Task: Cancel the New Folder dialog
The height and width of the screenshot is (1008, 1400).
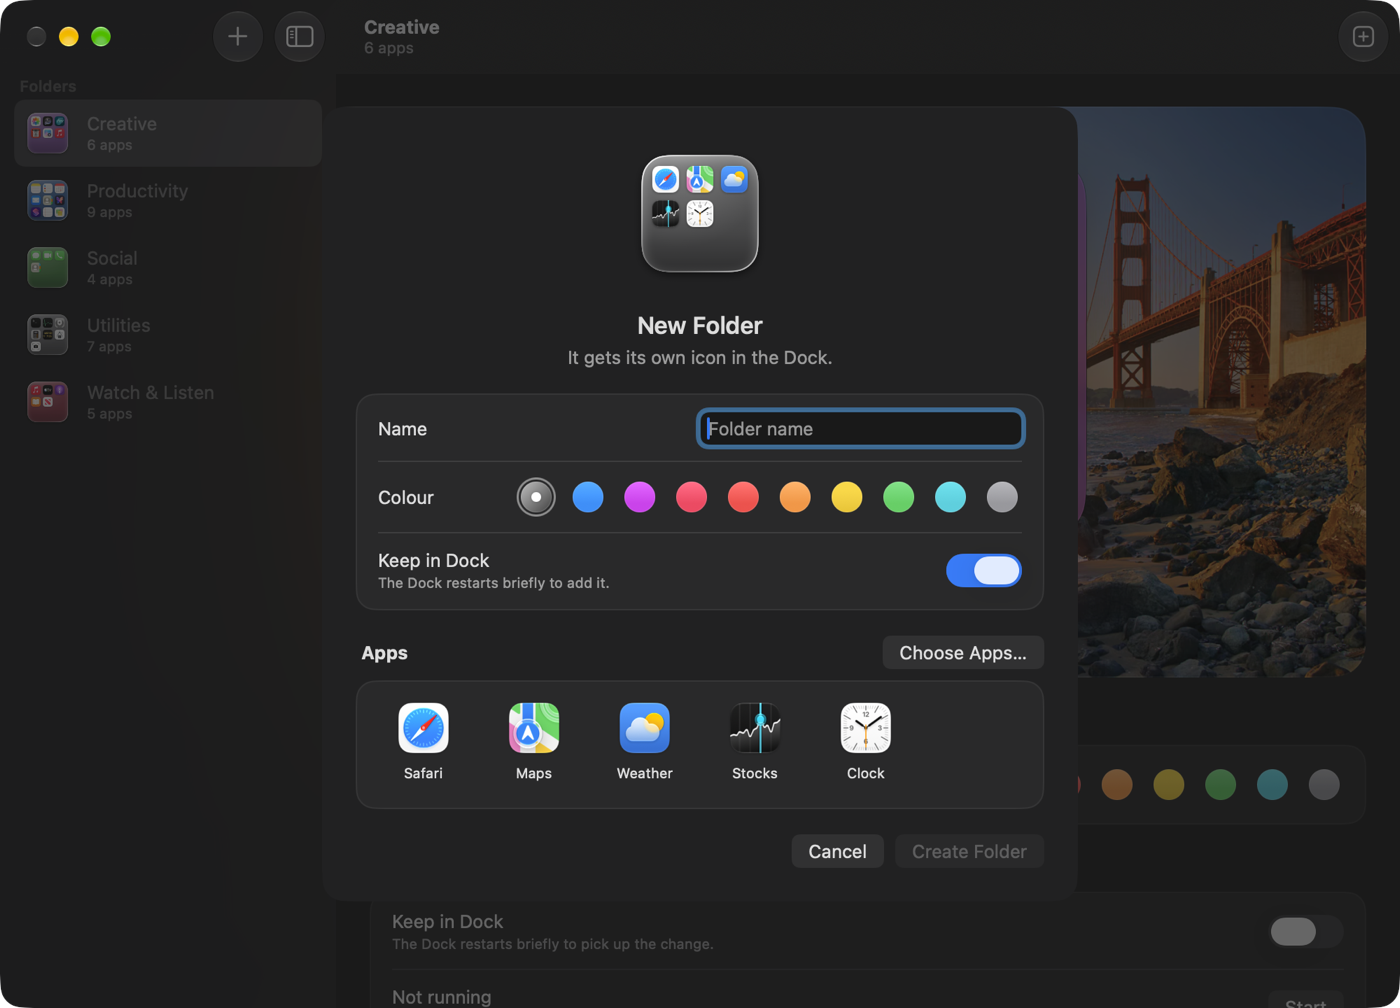Action: point(838,851)
